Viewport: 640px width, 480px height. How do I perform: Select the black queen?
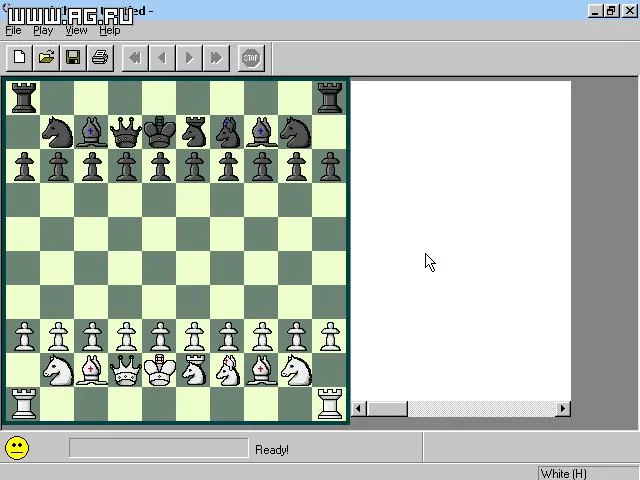click(x=126, y=132)
